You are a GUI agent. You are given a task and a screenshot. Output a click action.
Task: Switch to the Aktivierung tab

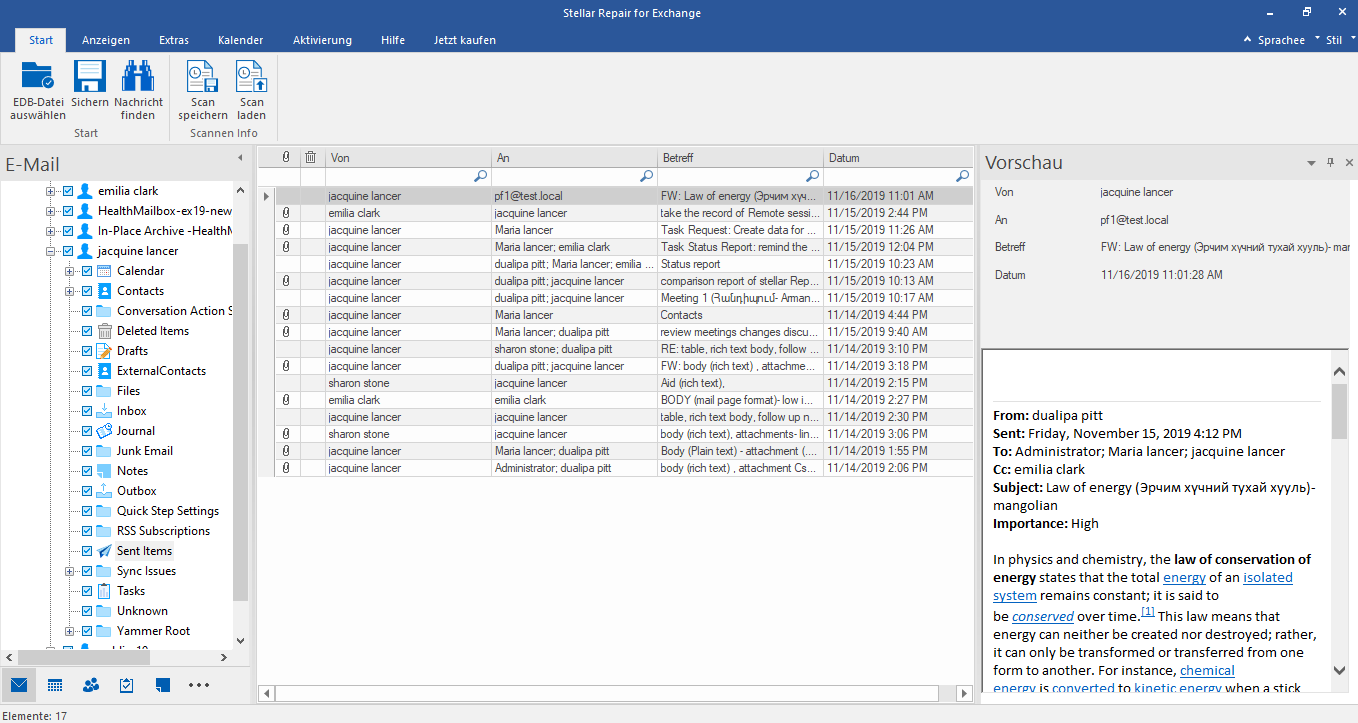click(322, 40)
